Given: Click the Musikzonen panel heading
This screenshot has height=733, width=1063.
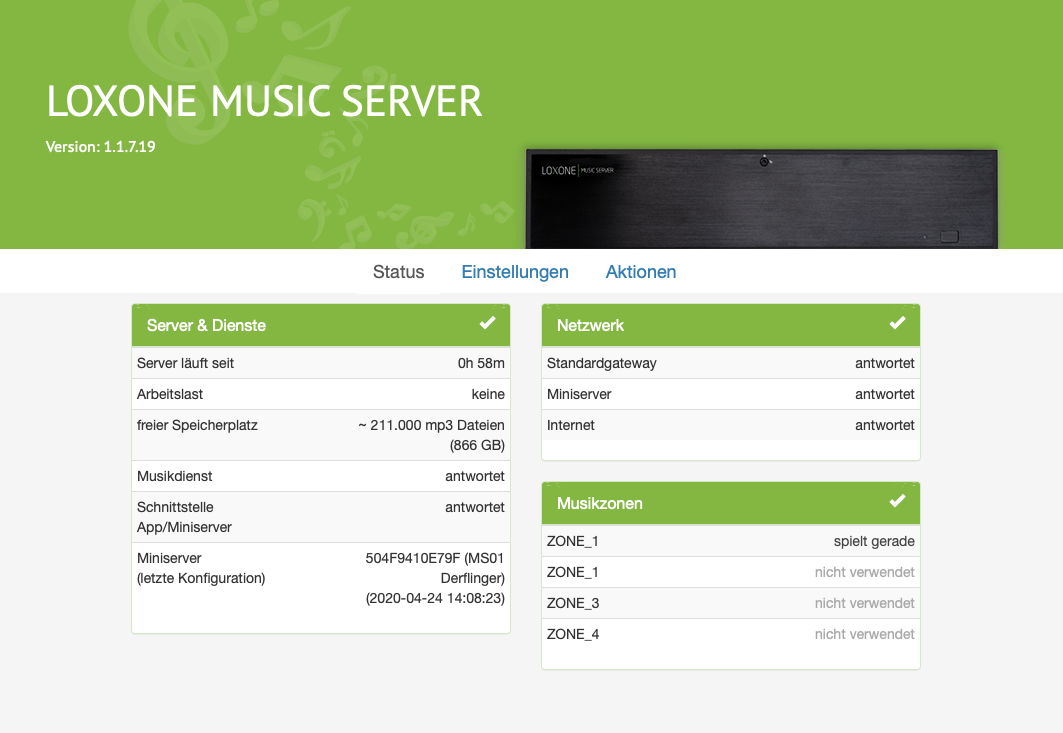Looking at the screenshot, I should (x=599, y=504).
